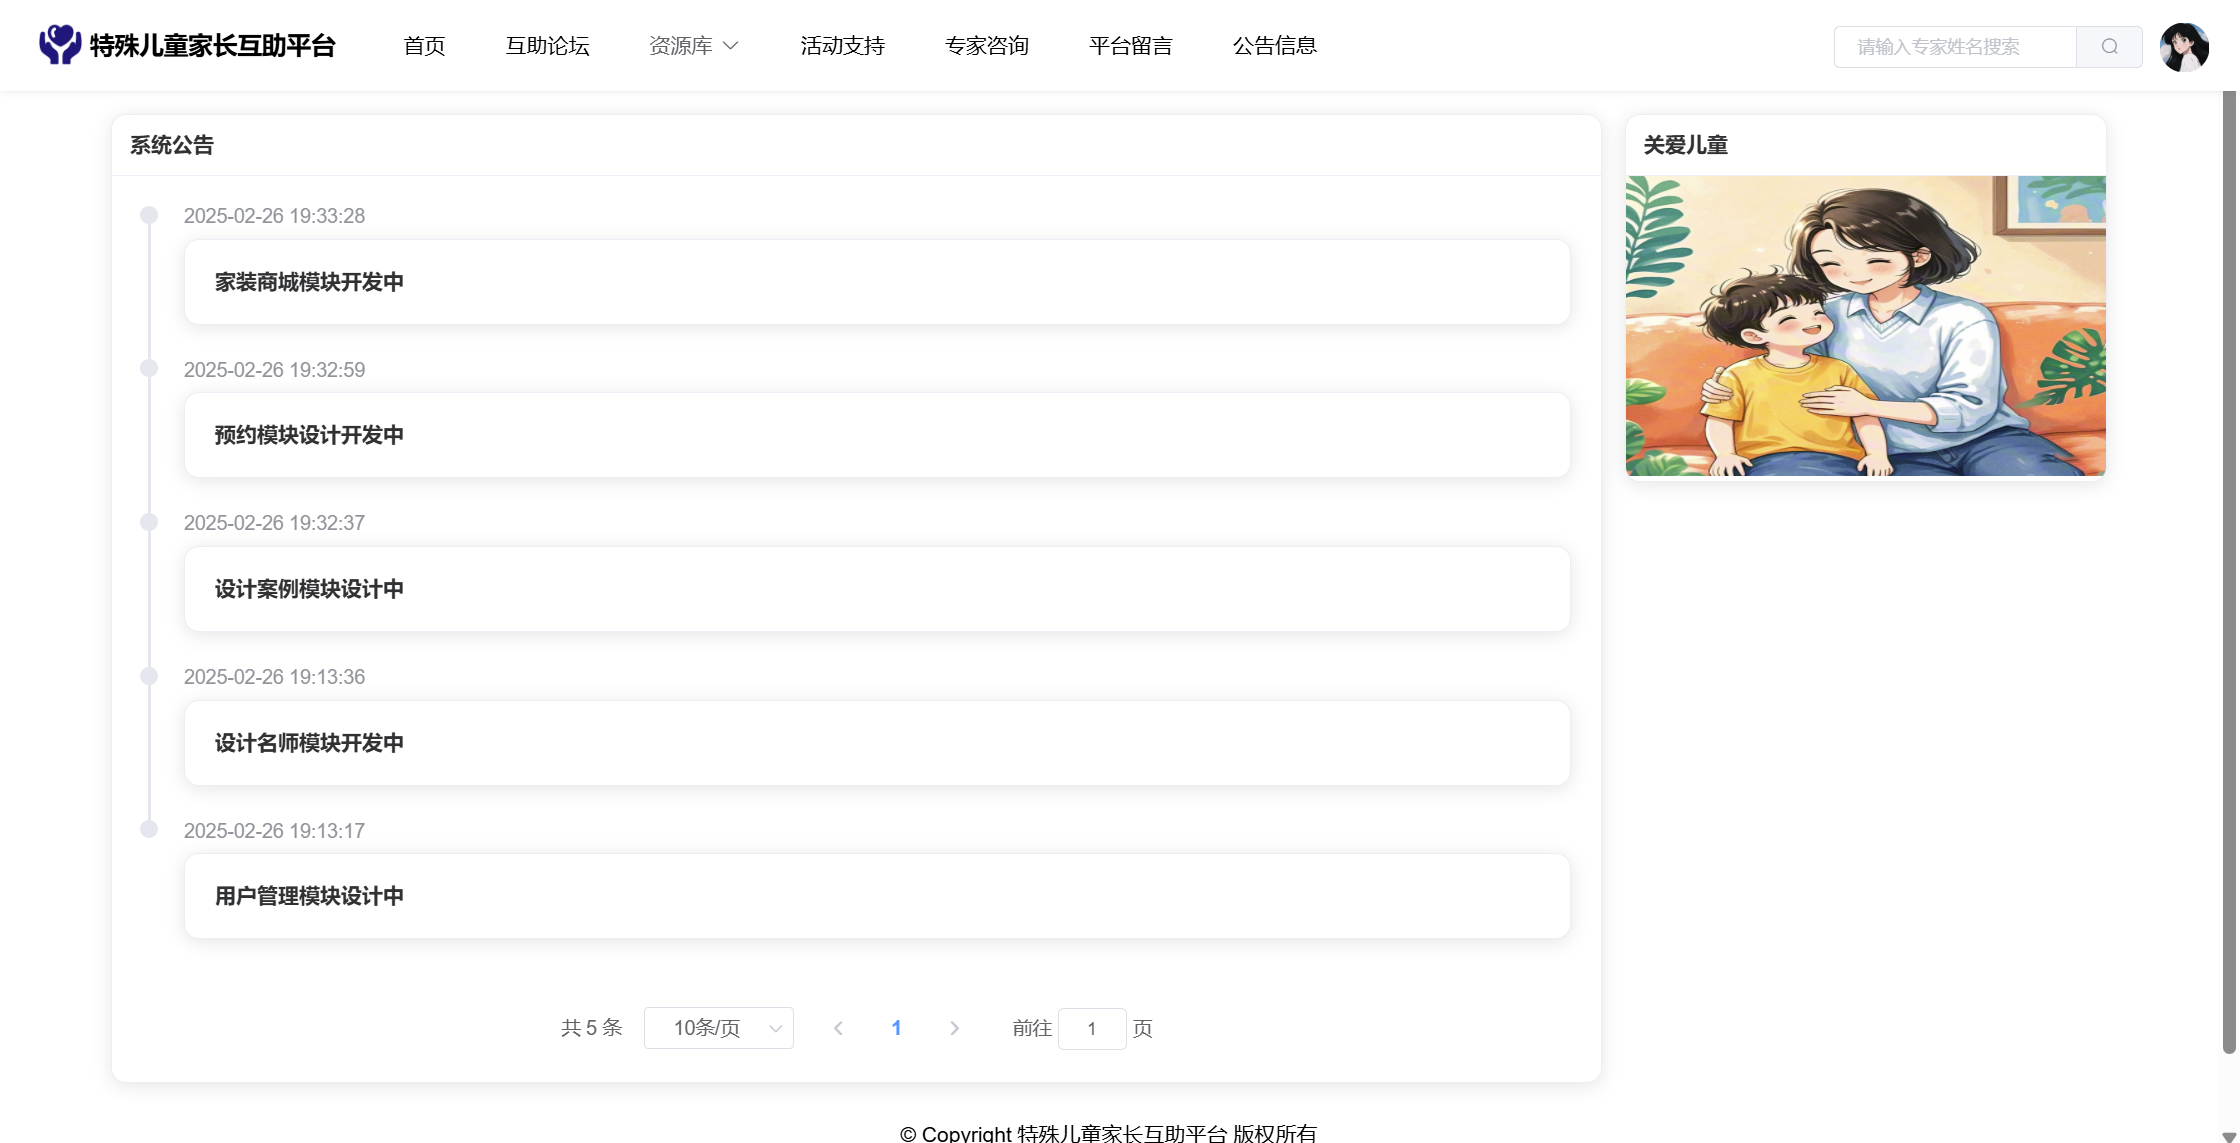Image resolution: width=2240 pixels, height=1143 pixels.
Task: Click the timeline dot for 19:33:28 announcement
Action: (149, 215)
